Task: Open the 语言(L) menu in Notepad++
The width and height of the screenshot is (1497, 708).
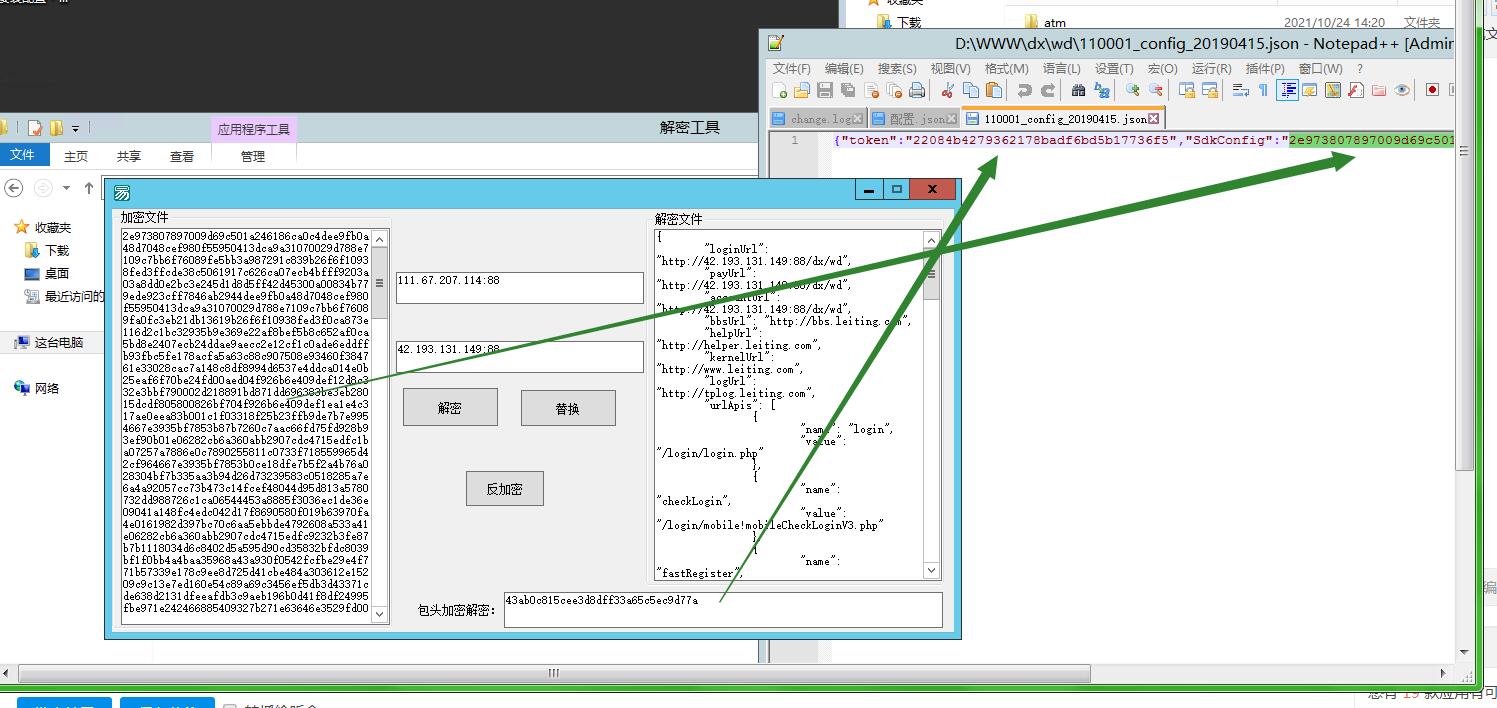Action: [x=1060, y=68]
